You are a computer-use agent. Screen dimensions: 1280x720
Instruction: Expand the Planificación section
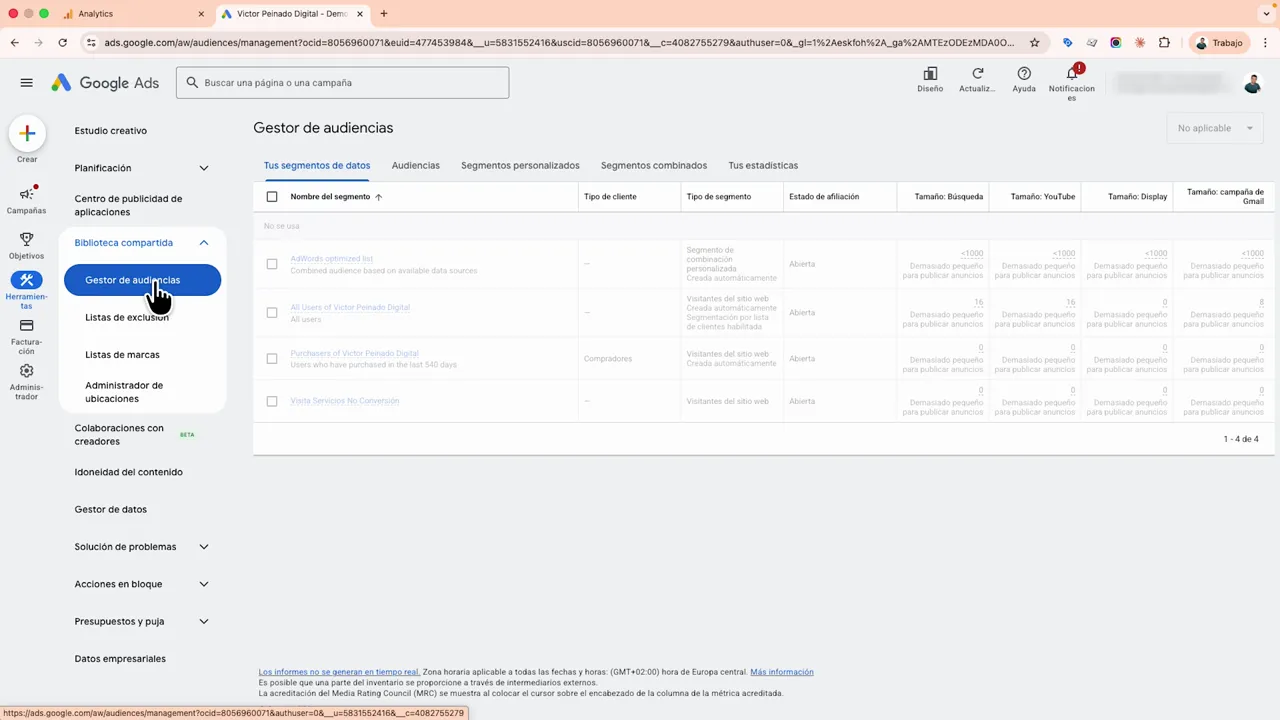204,168
